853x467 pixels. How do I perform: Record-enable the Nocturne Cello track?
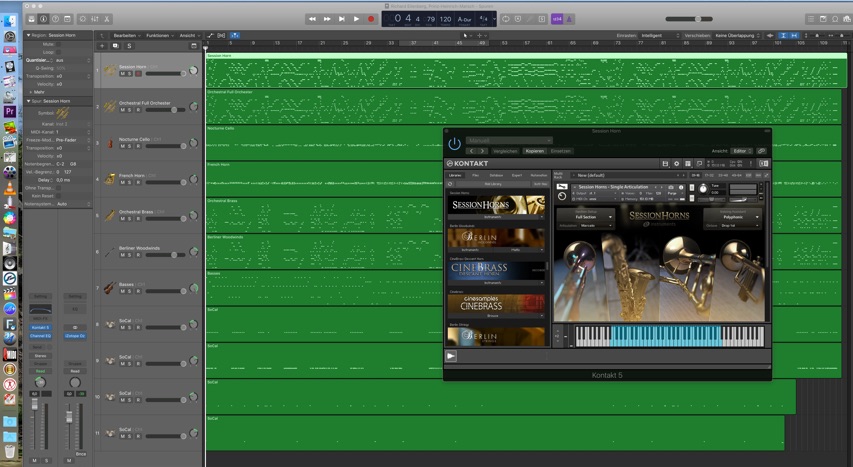(x=138, y=146)
